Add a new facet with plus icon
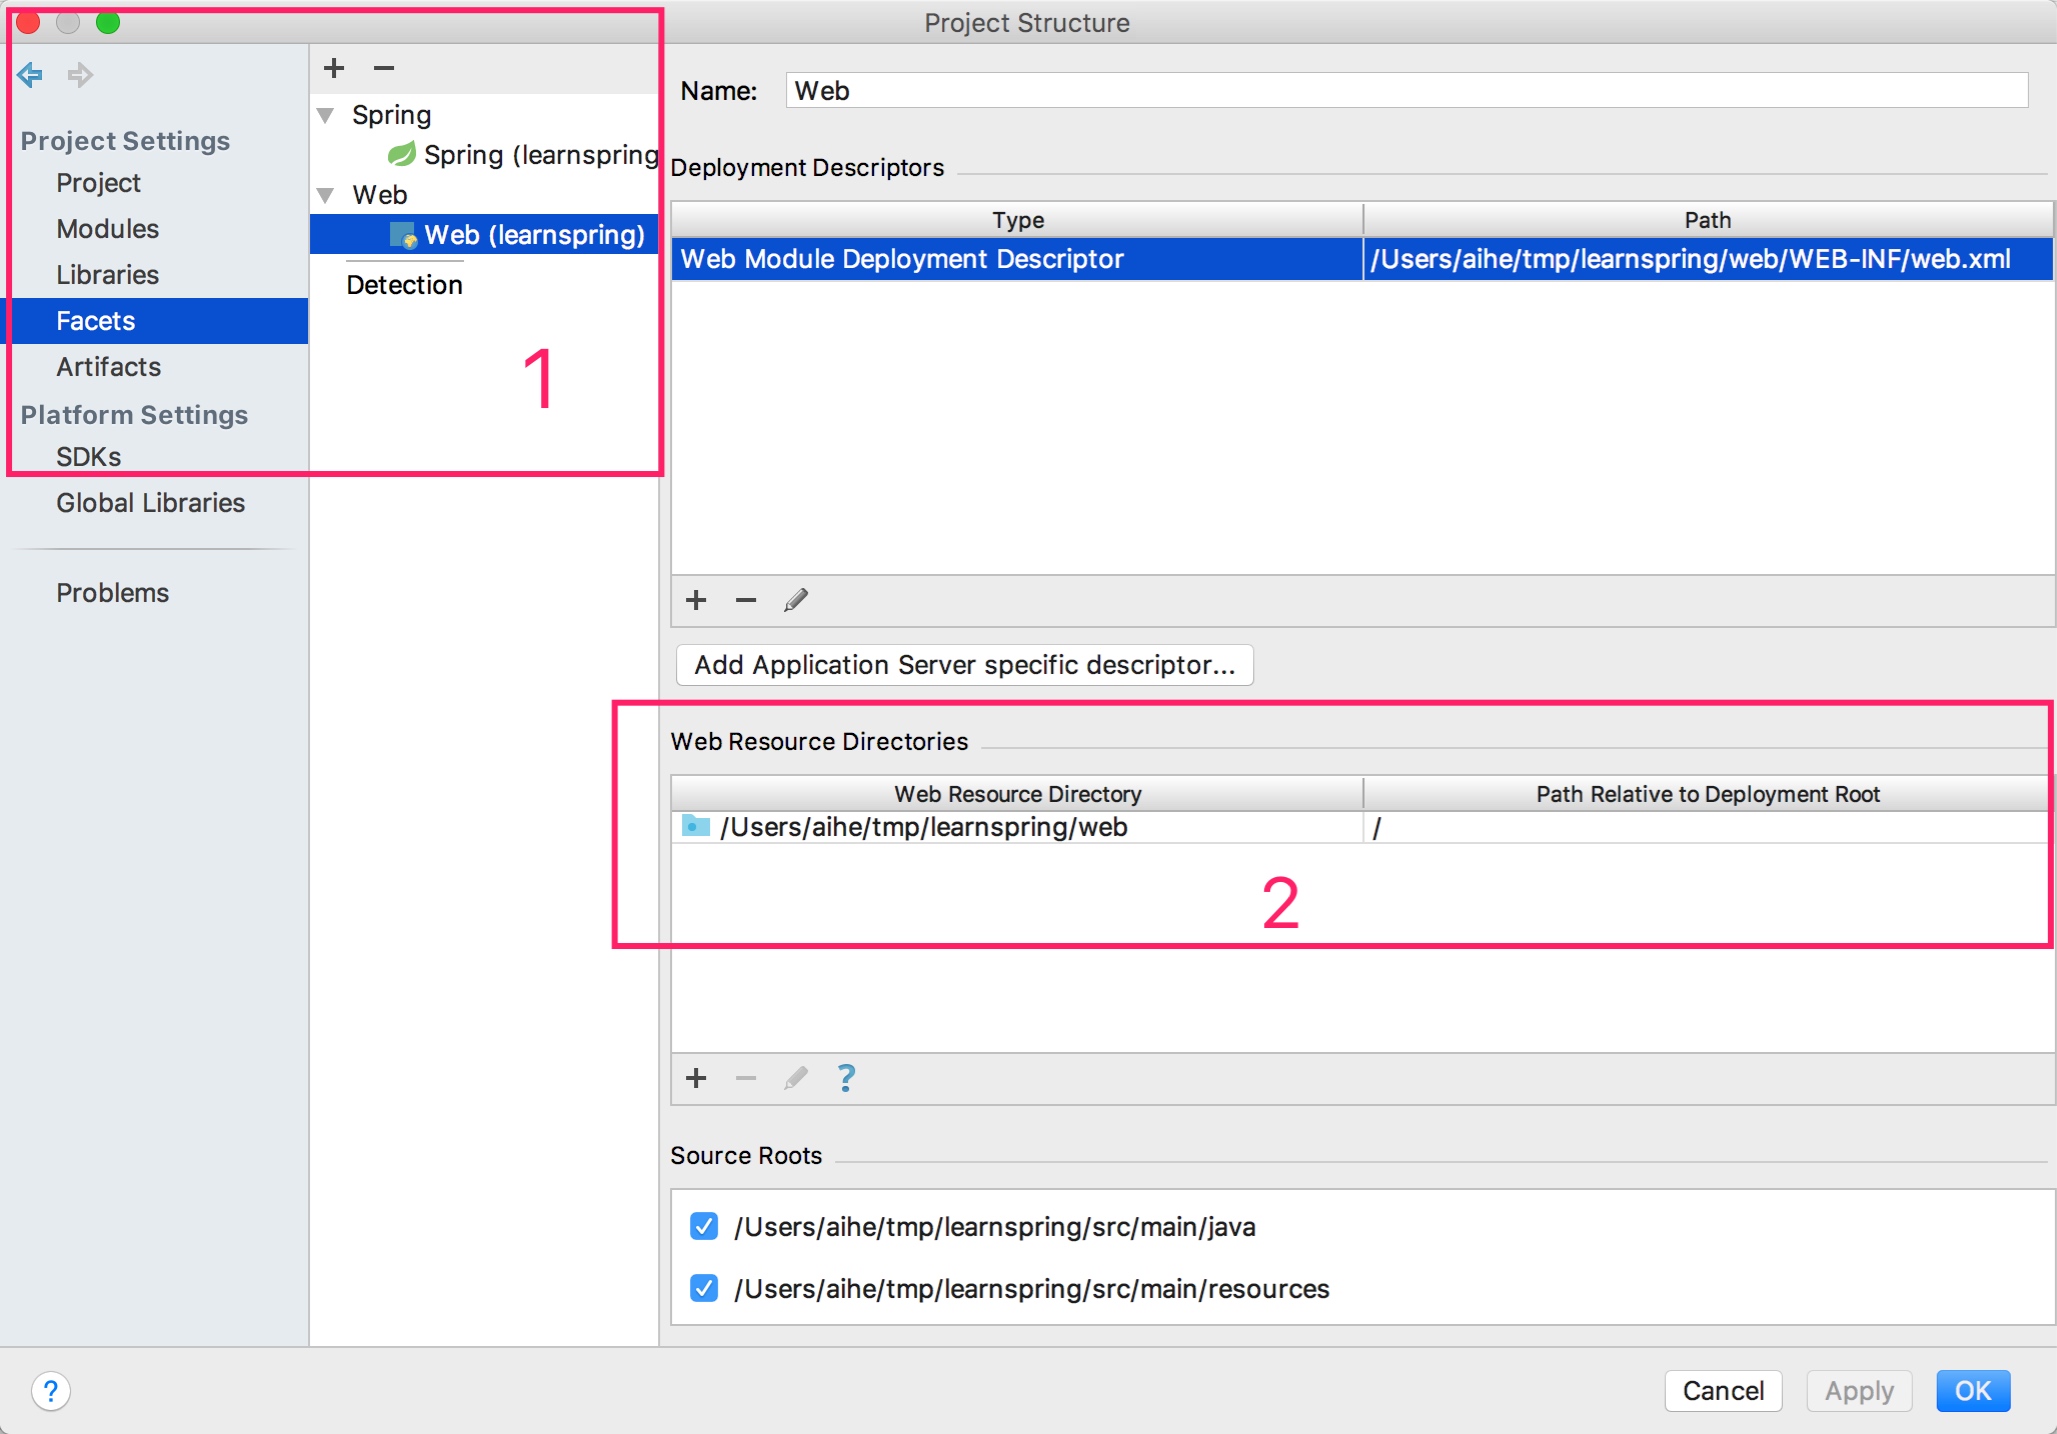2057x1434 pixels. (334, 68)
